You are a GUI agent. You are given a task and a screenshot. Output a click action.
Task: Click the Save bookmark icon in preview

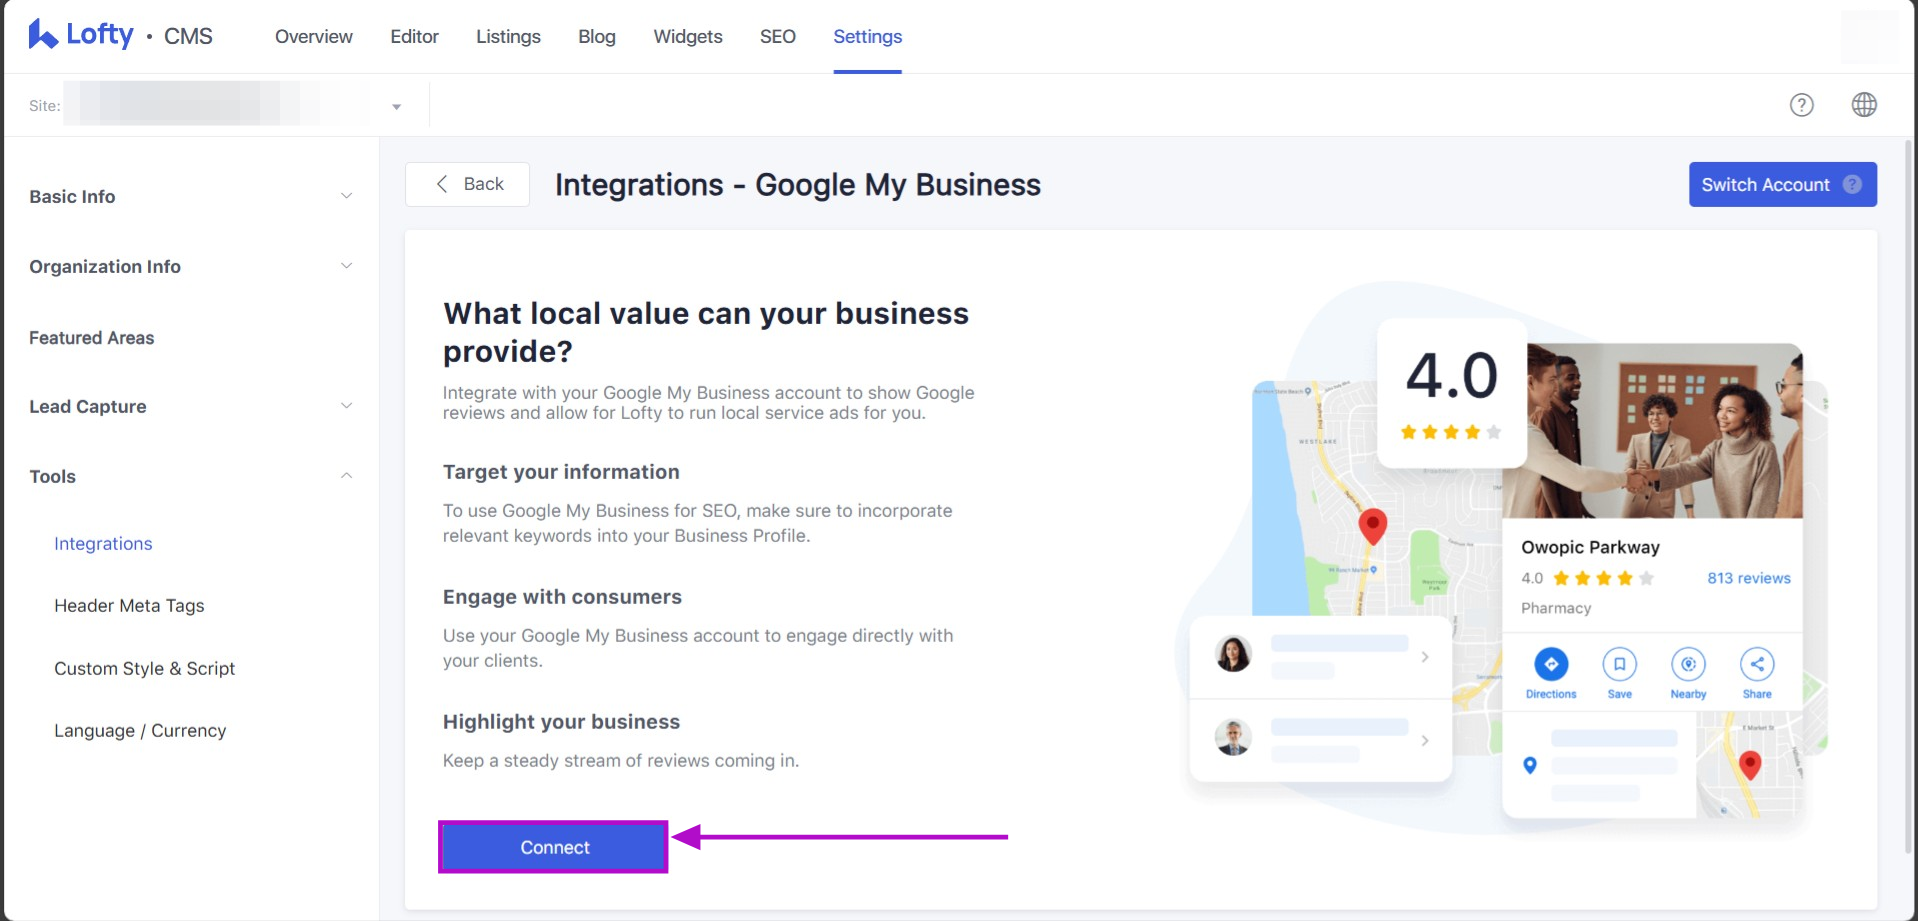(x=1619, y=664)
